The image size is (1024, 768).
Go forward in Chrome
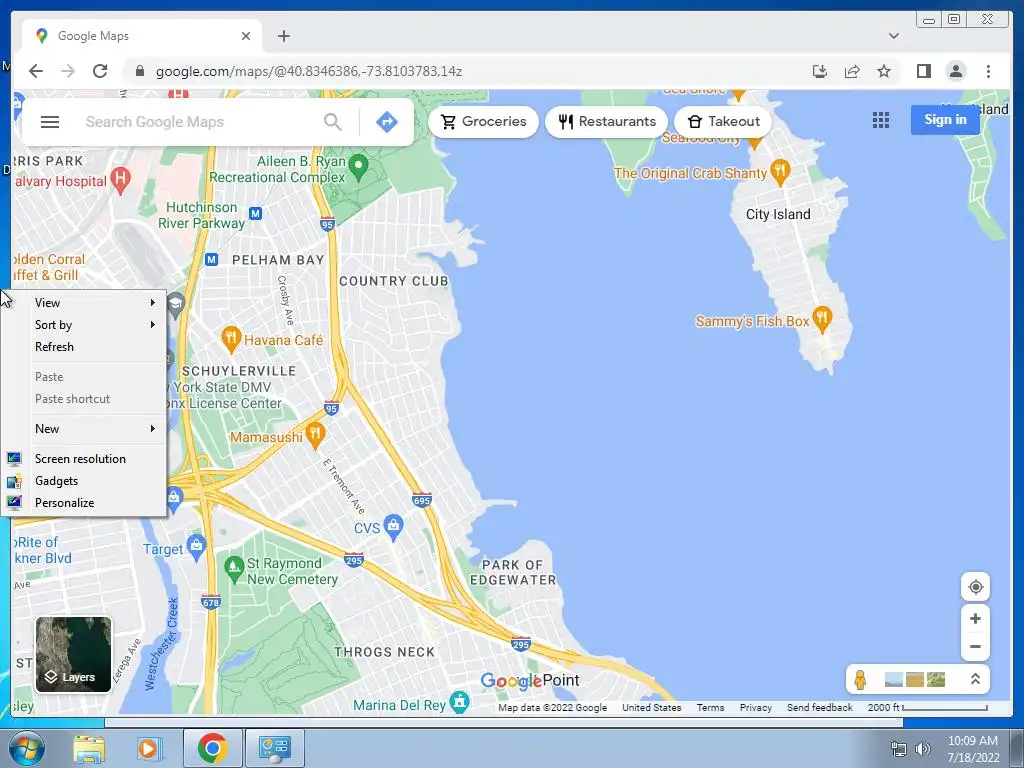(x=68, y=71)
